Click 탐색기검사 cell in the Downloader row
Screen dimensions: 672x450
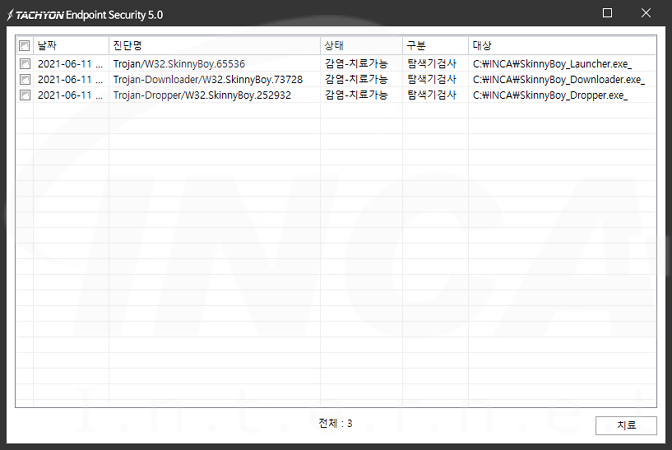tap(432, 79)
